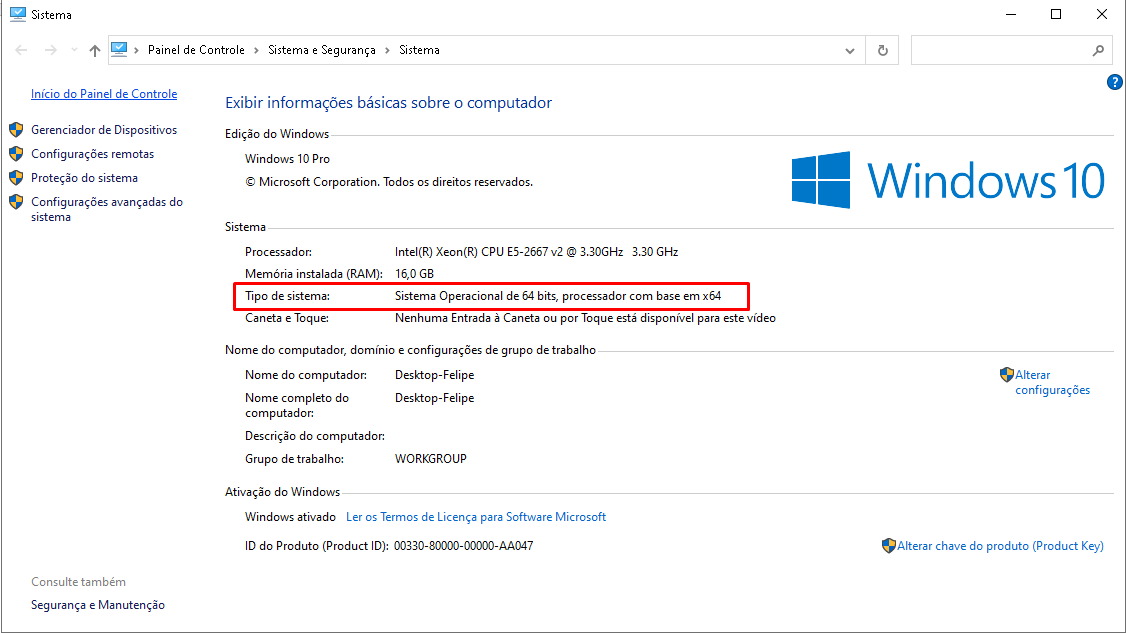The width and height of the screenshot is (1126, 633).
Task: Open Painel de Controle breadcrumb
Action: [x=196, y=50]
